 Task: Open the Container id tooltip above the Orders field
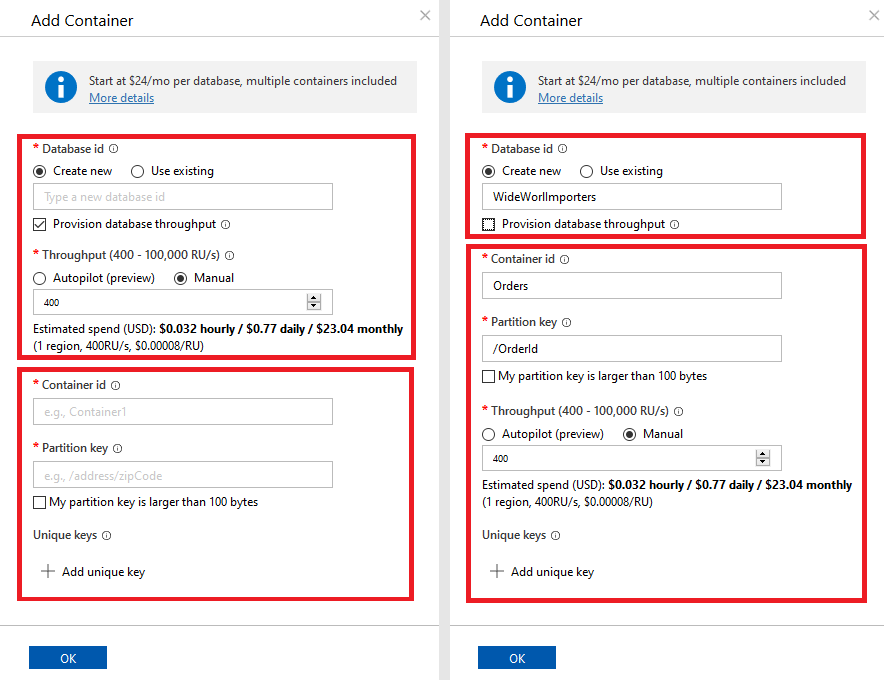coord(566,258)
